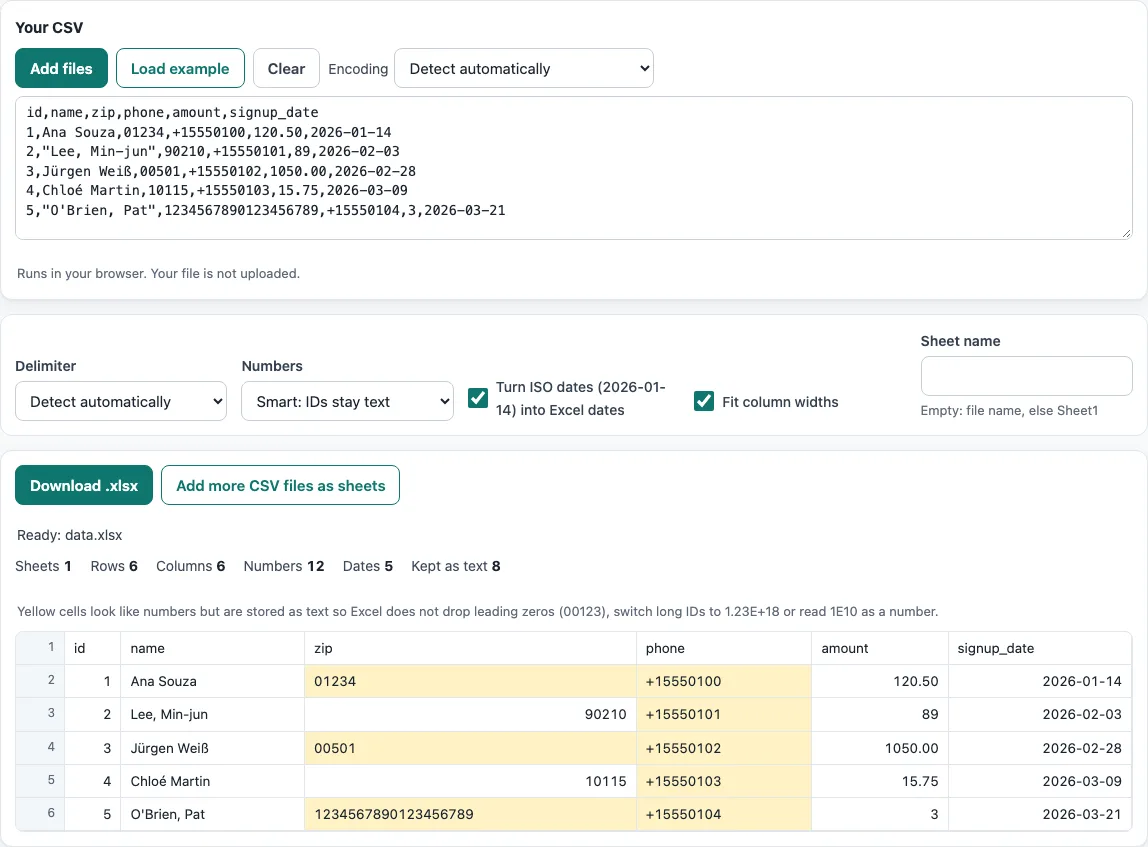Click the 'Empty: file name, else Sheet1' hint

coord(1009,411)
